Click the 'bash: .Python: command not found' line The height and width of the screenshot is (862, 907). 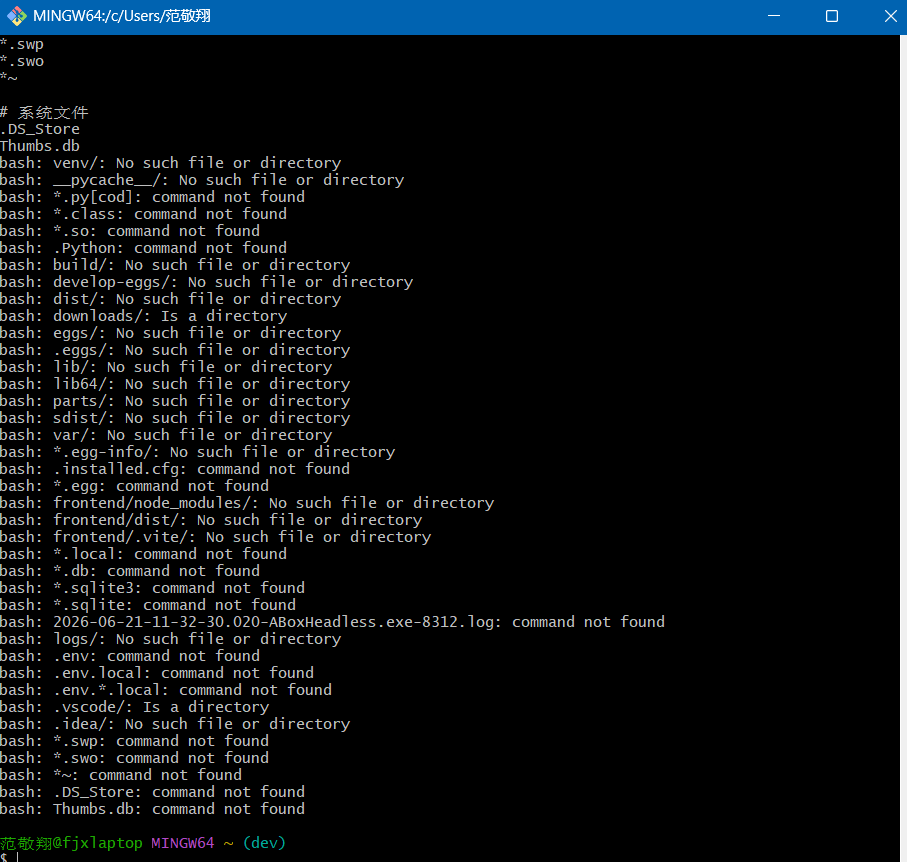[143, 248]
